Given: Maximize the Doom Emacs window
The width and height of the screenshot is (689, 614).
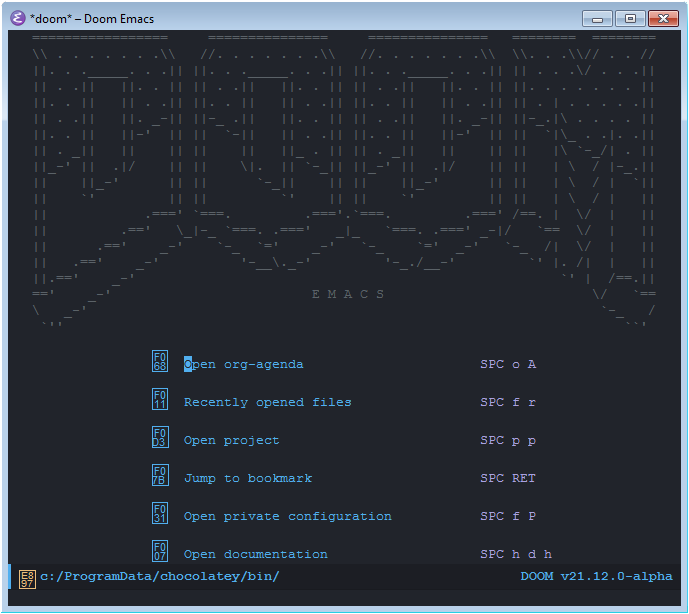Looking at the screenshot, I should coord(630,19).
